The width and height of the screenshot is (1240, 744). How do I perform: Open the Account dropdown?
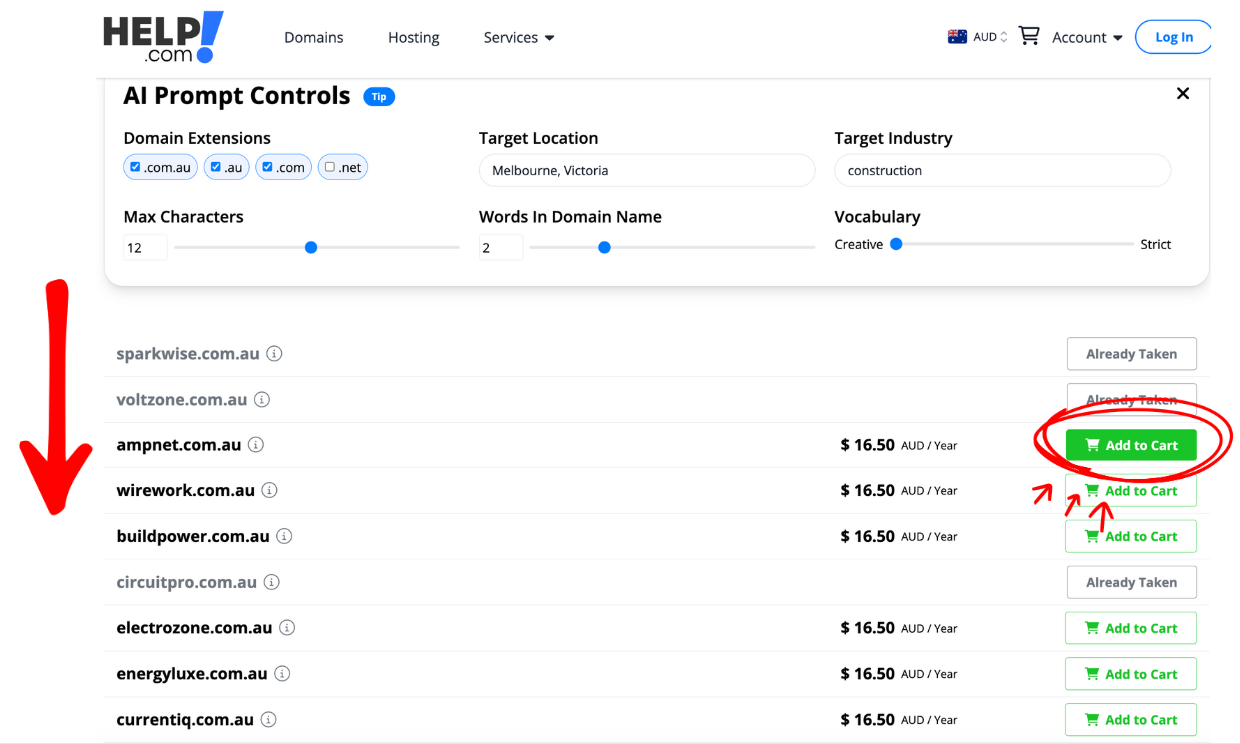pyautogui.click(x=1087, y=38)
